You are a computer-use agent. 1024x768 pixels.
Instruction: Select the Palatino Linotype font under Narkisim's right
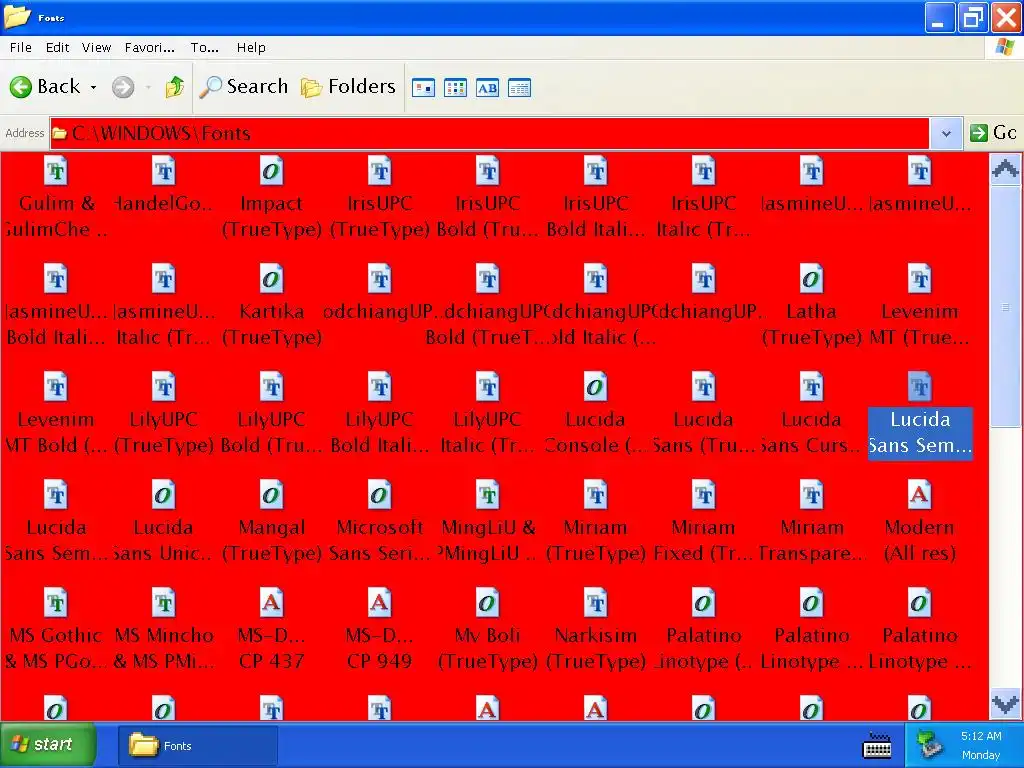[x=703, y=603]
